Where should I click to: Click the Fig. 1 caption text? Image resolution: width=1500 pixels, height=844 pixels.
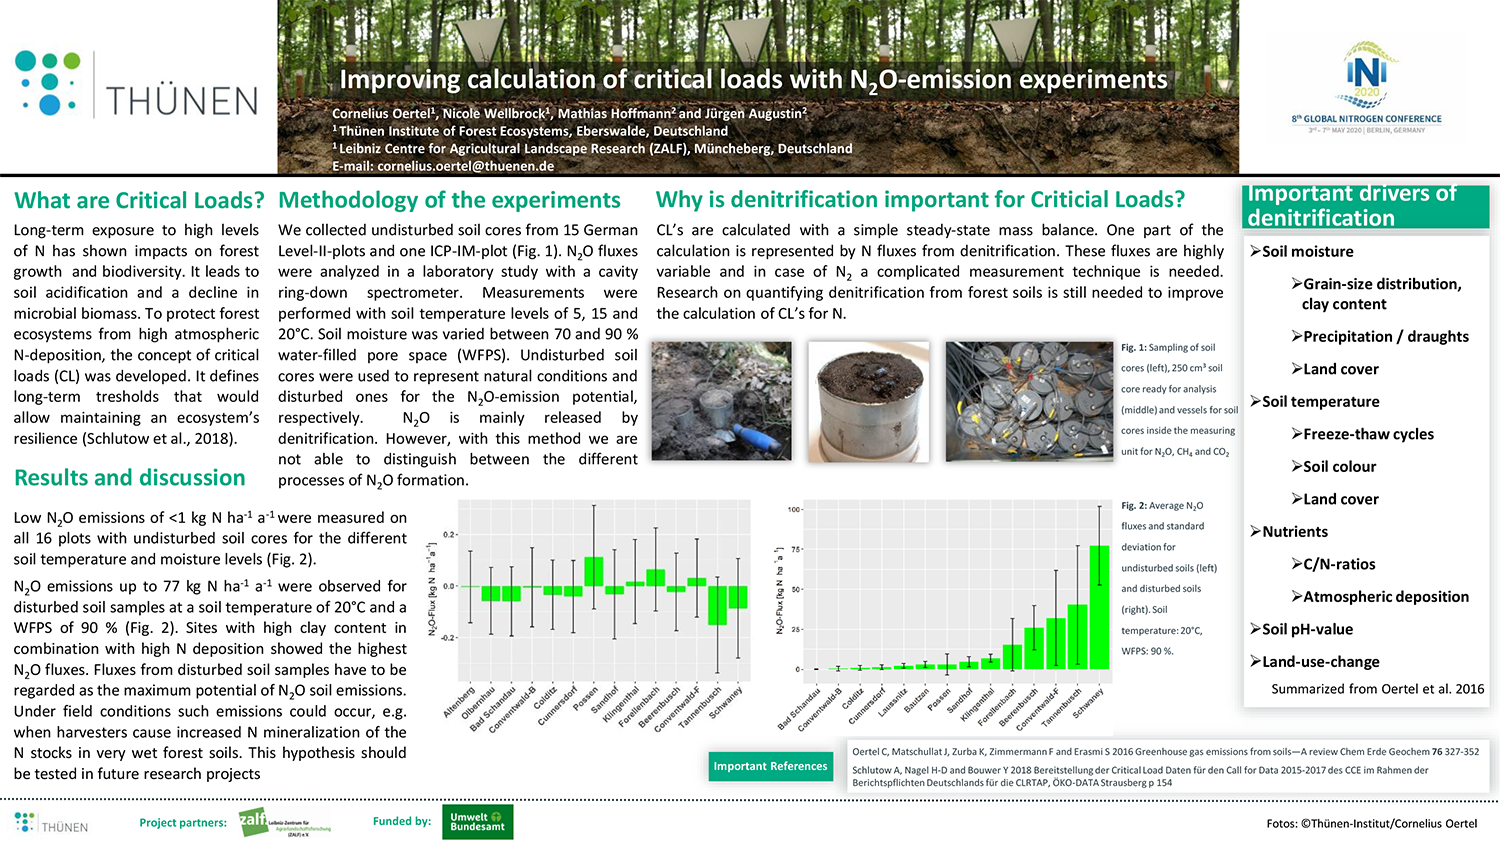click(1179, 400)
